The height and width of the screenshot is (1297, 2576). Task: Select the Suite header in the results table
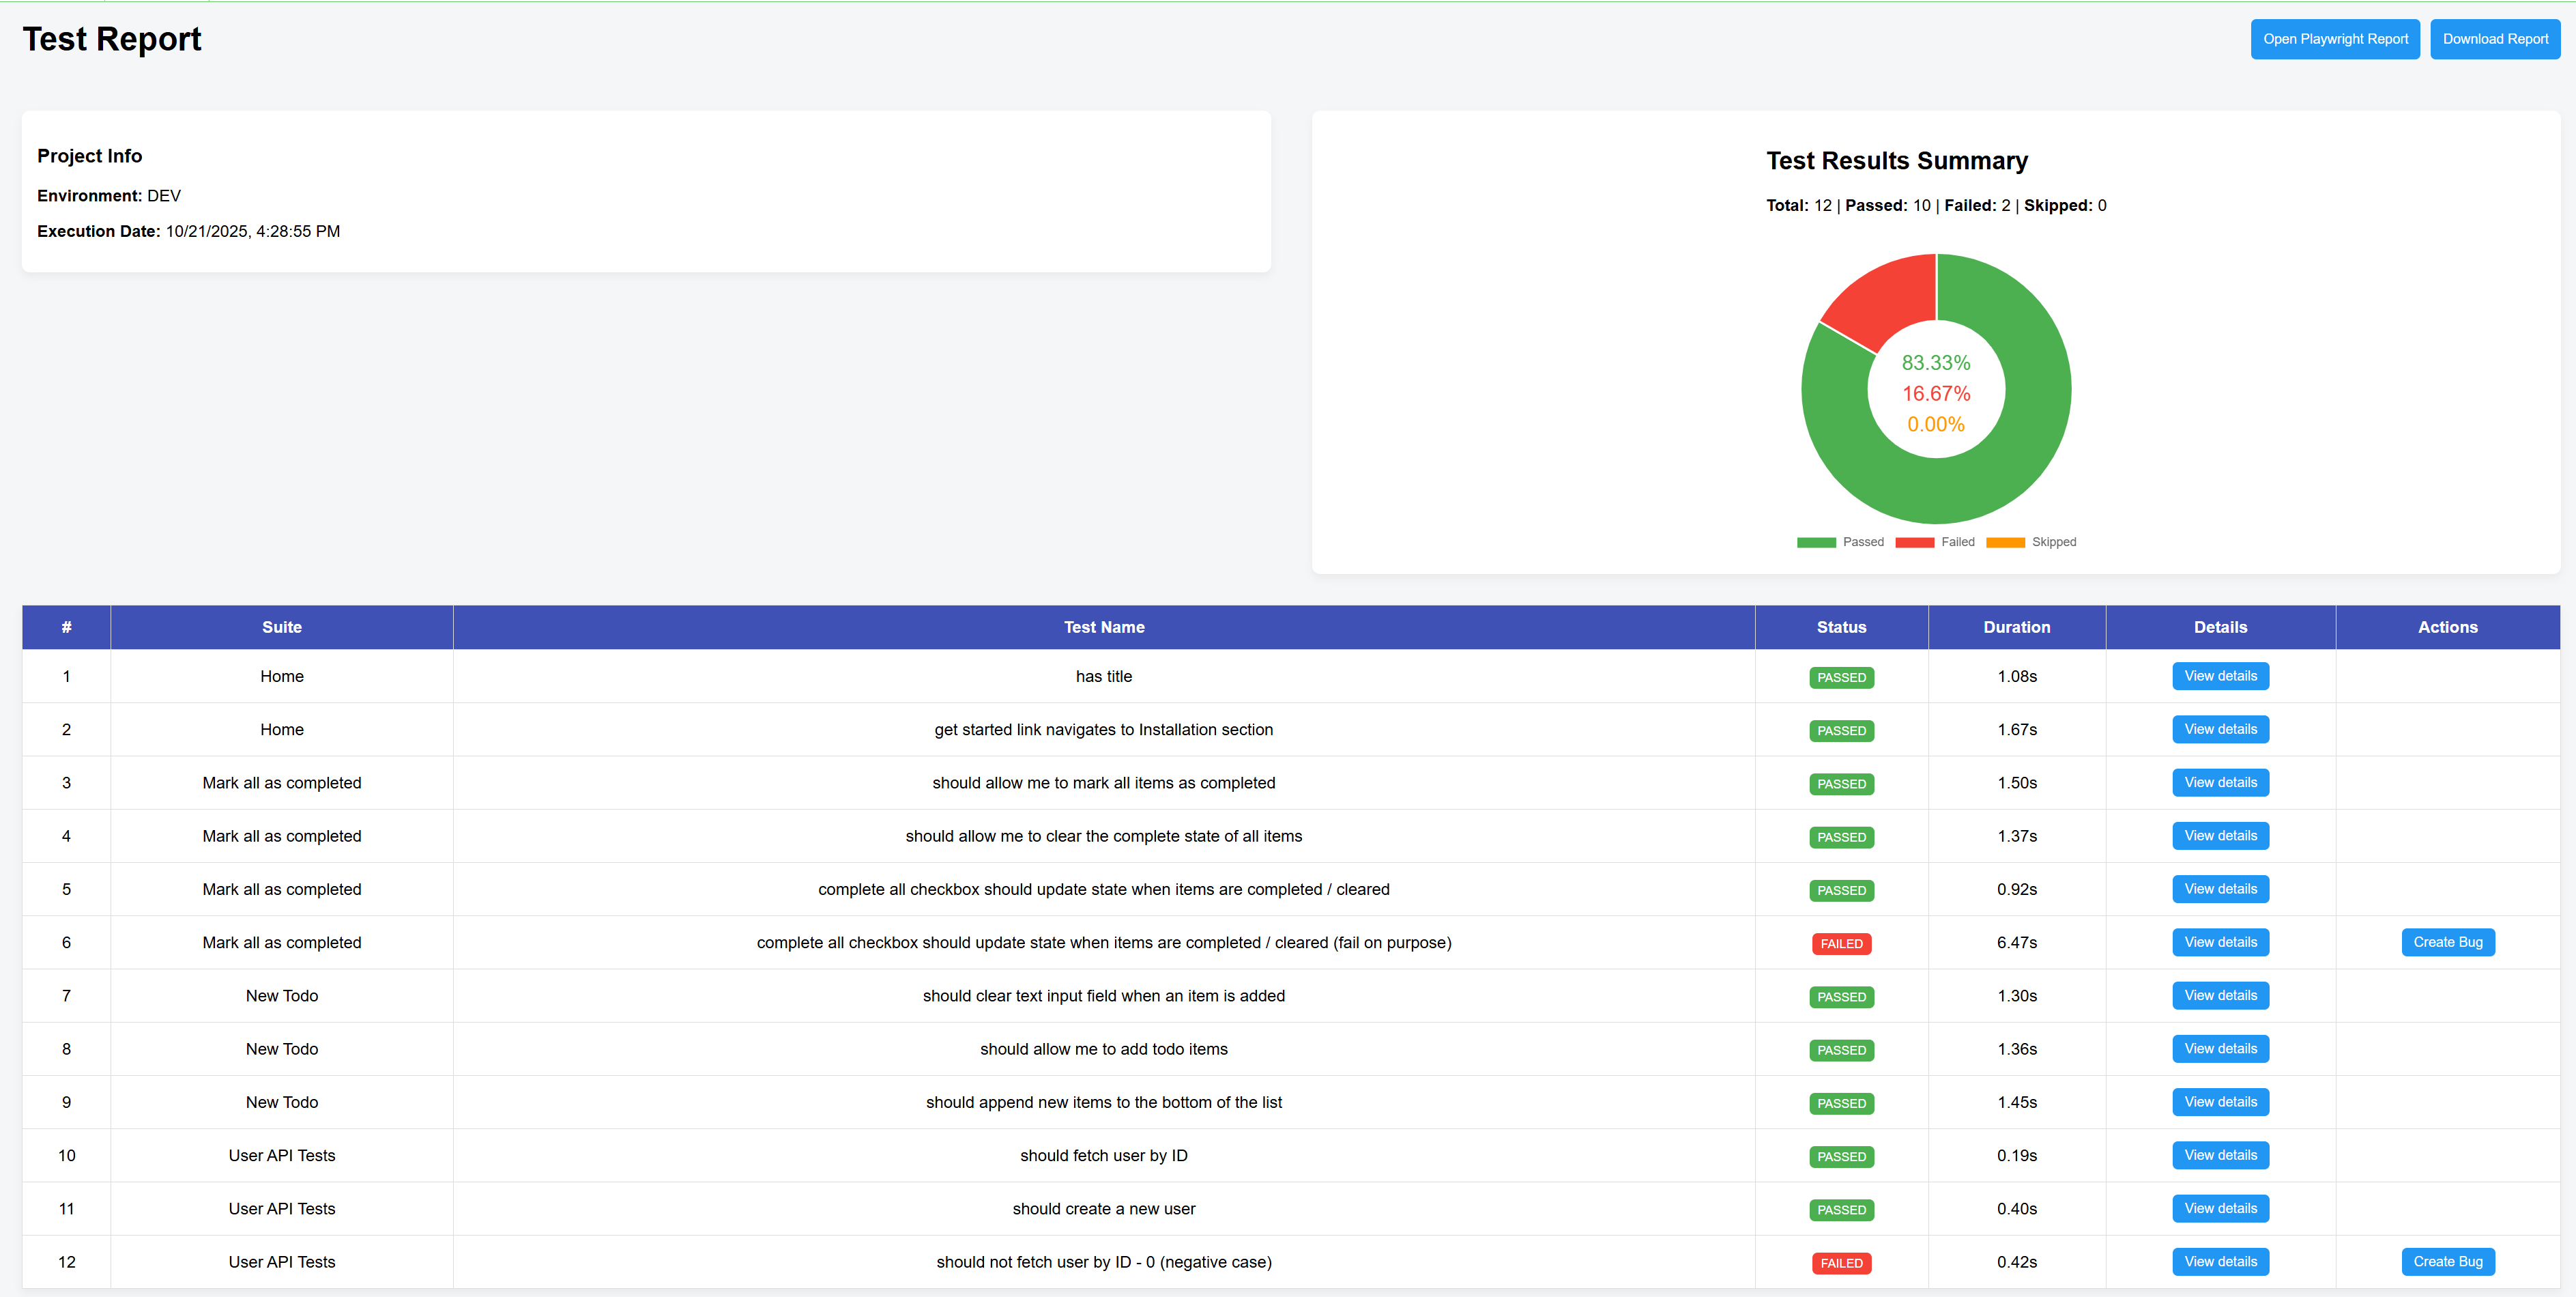click(281, 627)
